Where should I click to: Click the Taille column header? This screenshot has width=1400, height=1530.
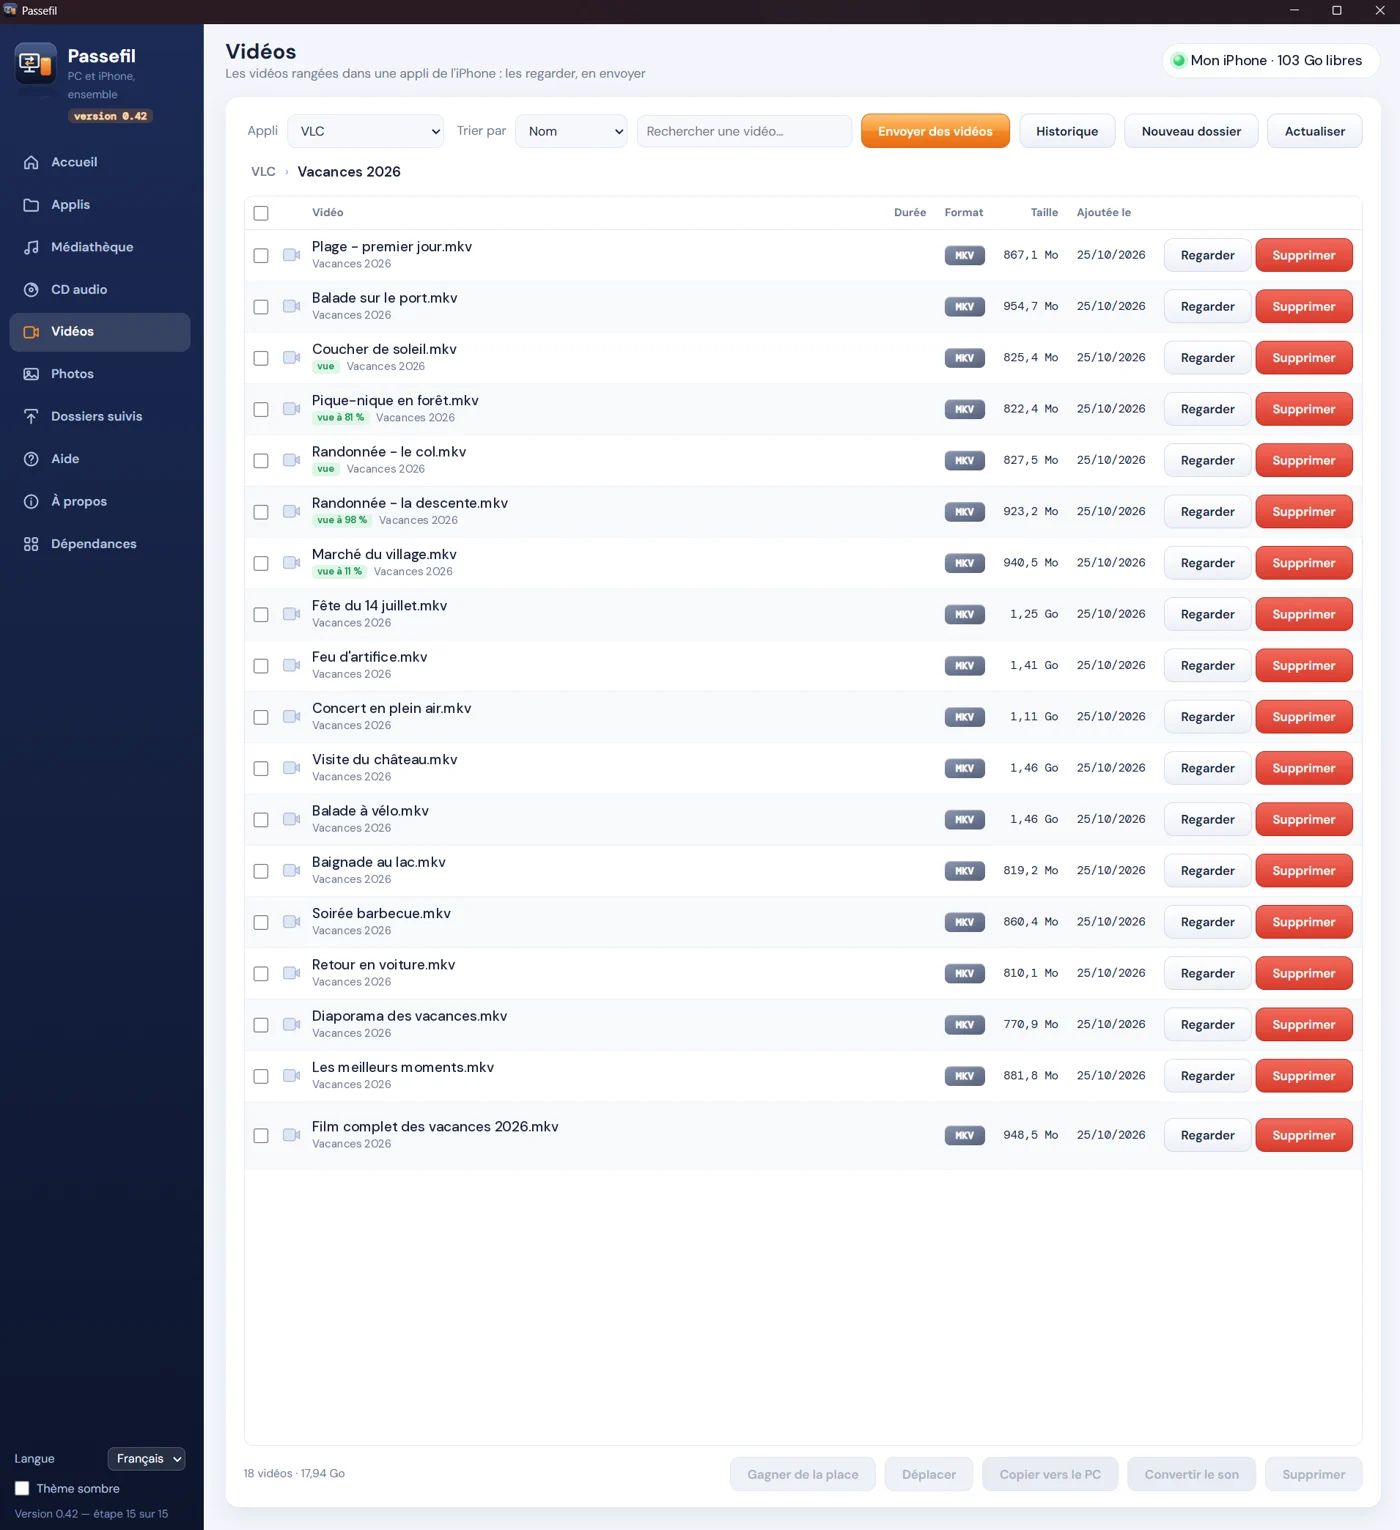(x=1044, y=213)
